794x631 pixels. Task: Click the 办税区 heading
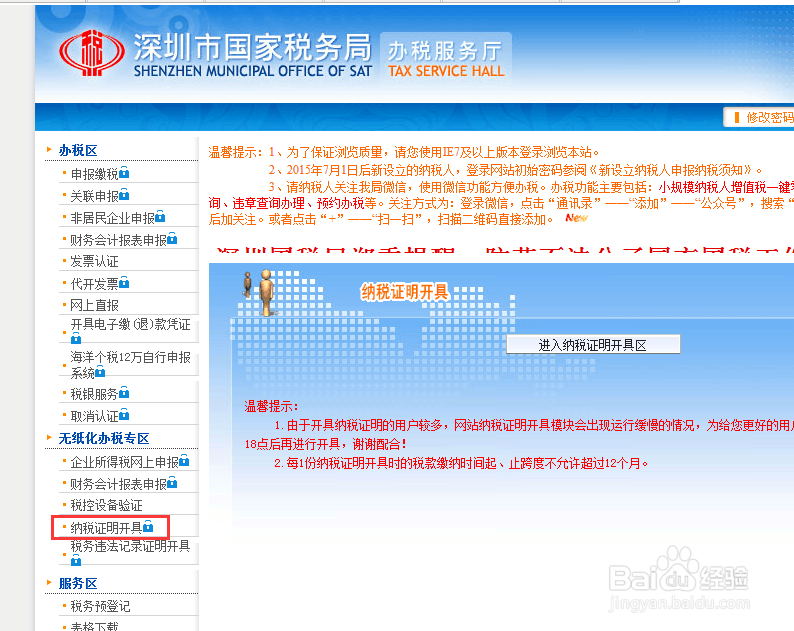[78, 150]
